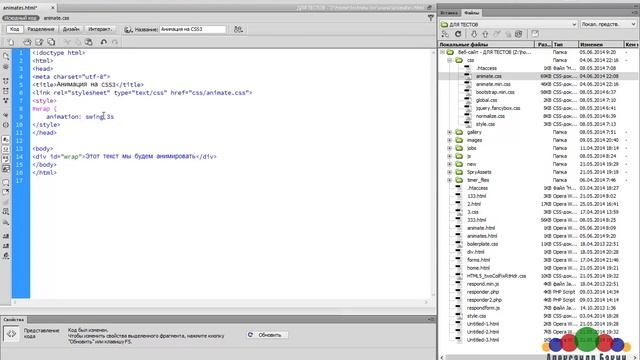Switch to Дизайн view
The image size is (640, 360).
pos(71,29)
